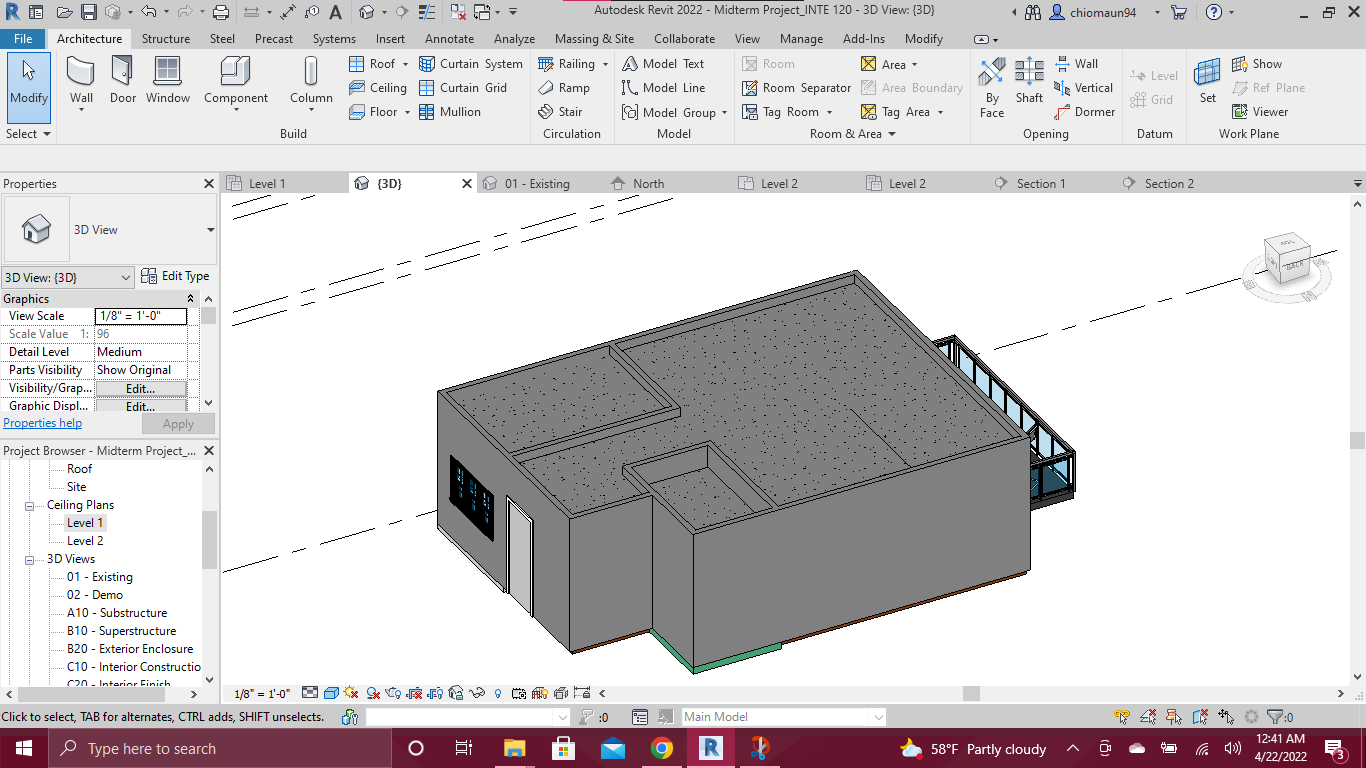Disable Select Links in the status bar
This screenshot has height=768, width=1366.
[1122, 715]
